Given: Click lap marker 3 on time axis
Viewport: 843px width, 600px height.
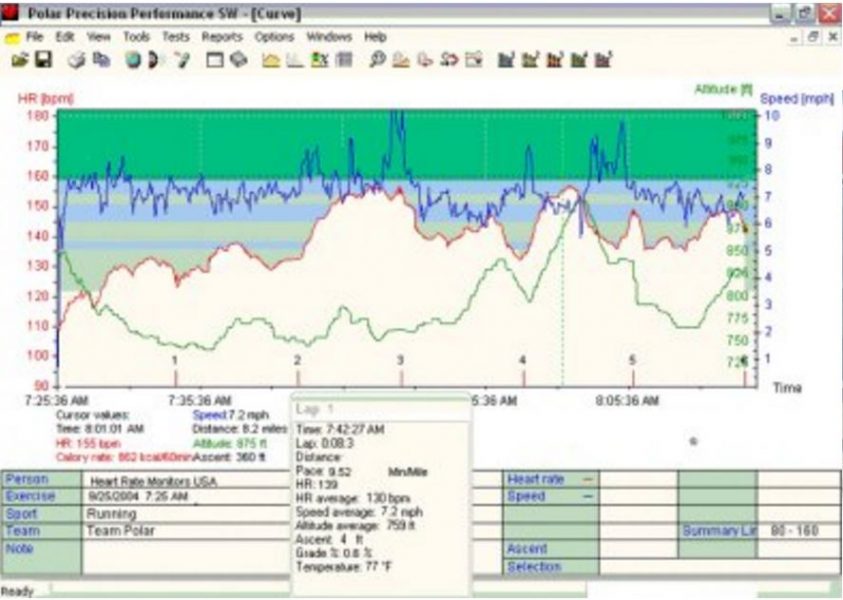Looking at the screenshot, I should tap(400, 360).
